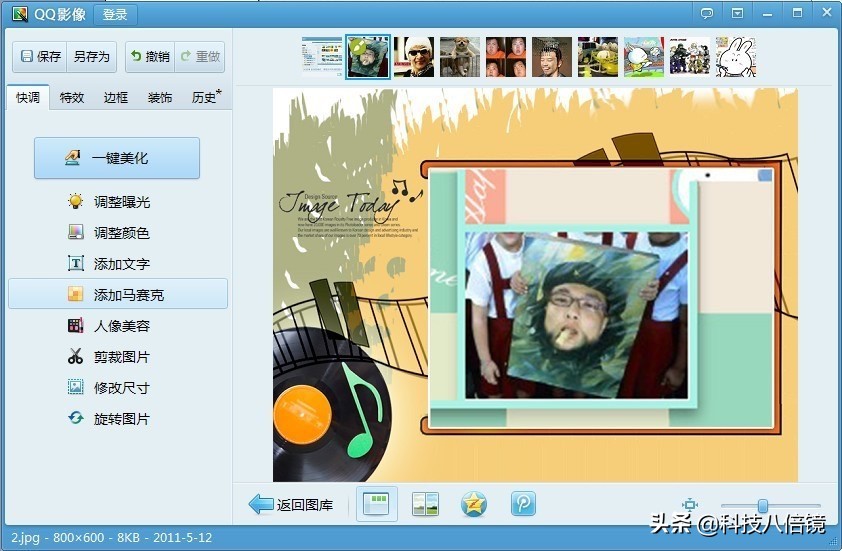Screen dimensions: 842x551
Task: Switch to the 特效 effects tab
Action: [x=72, y=98]
